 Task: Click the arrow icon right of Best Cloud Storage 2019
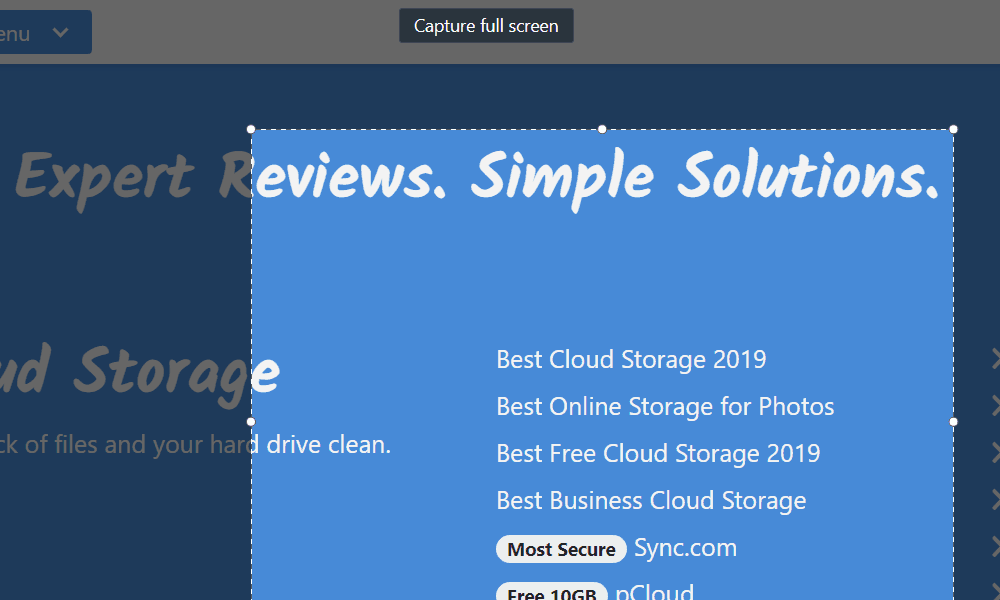click(x=990, y=360)
